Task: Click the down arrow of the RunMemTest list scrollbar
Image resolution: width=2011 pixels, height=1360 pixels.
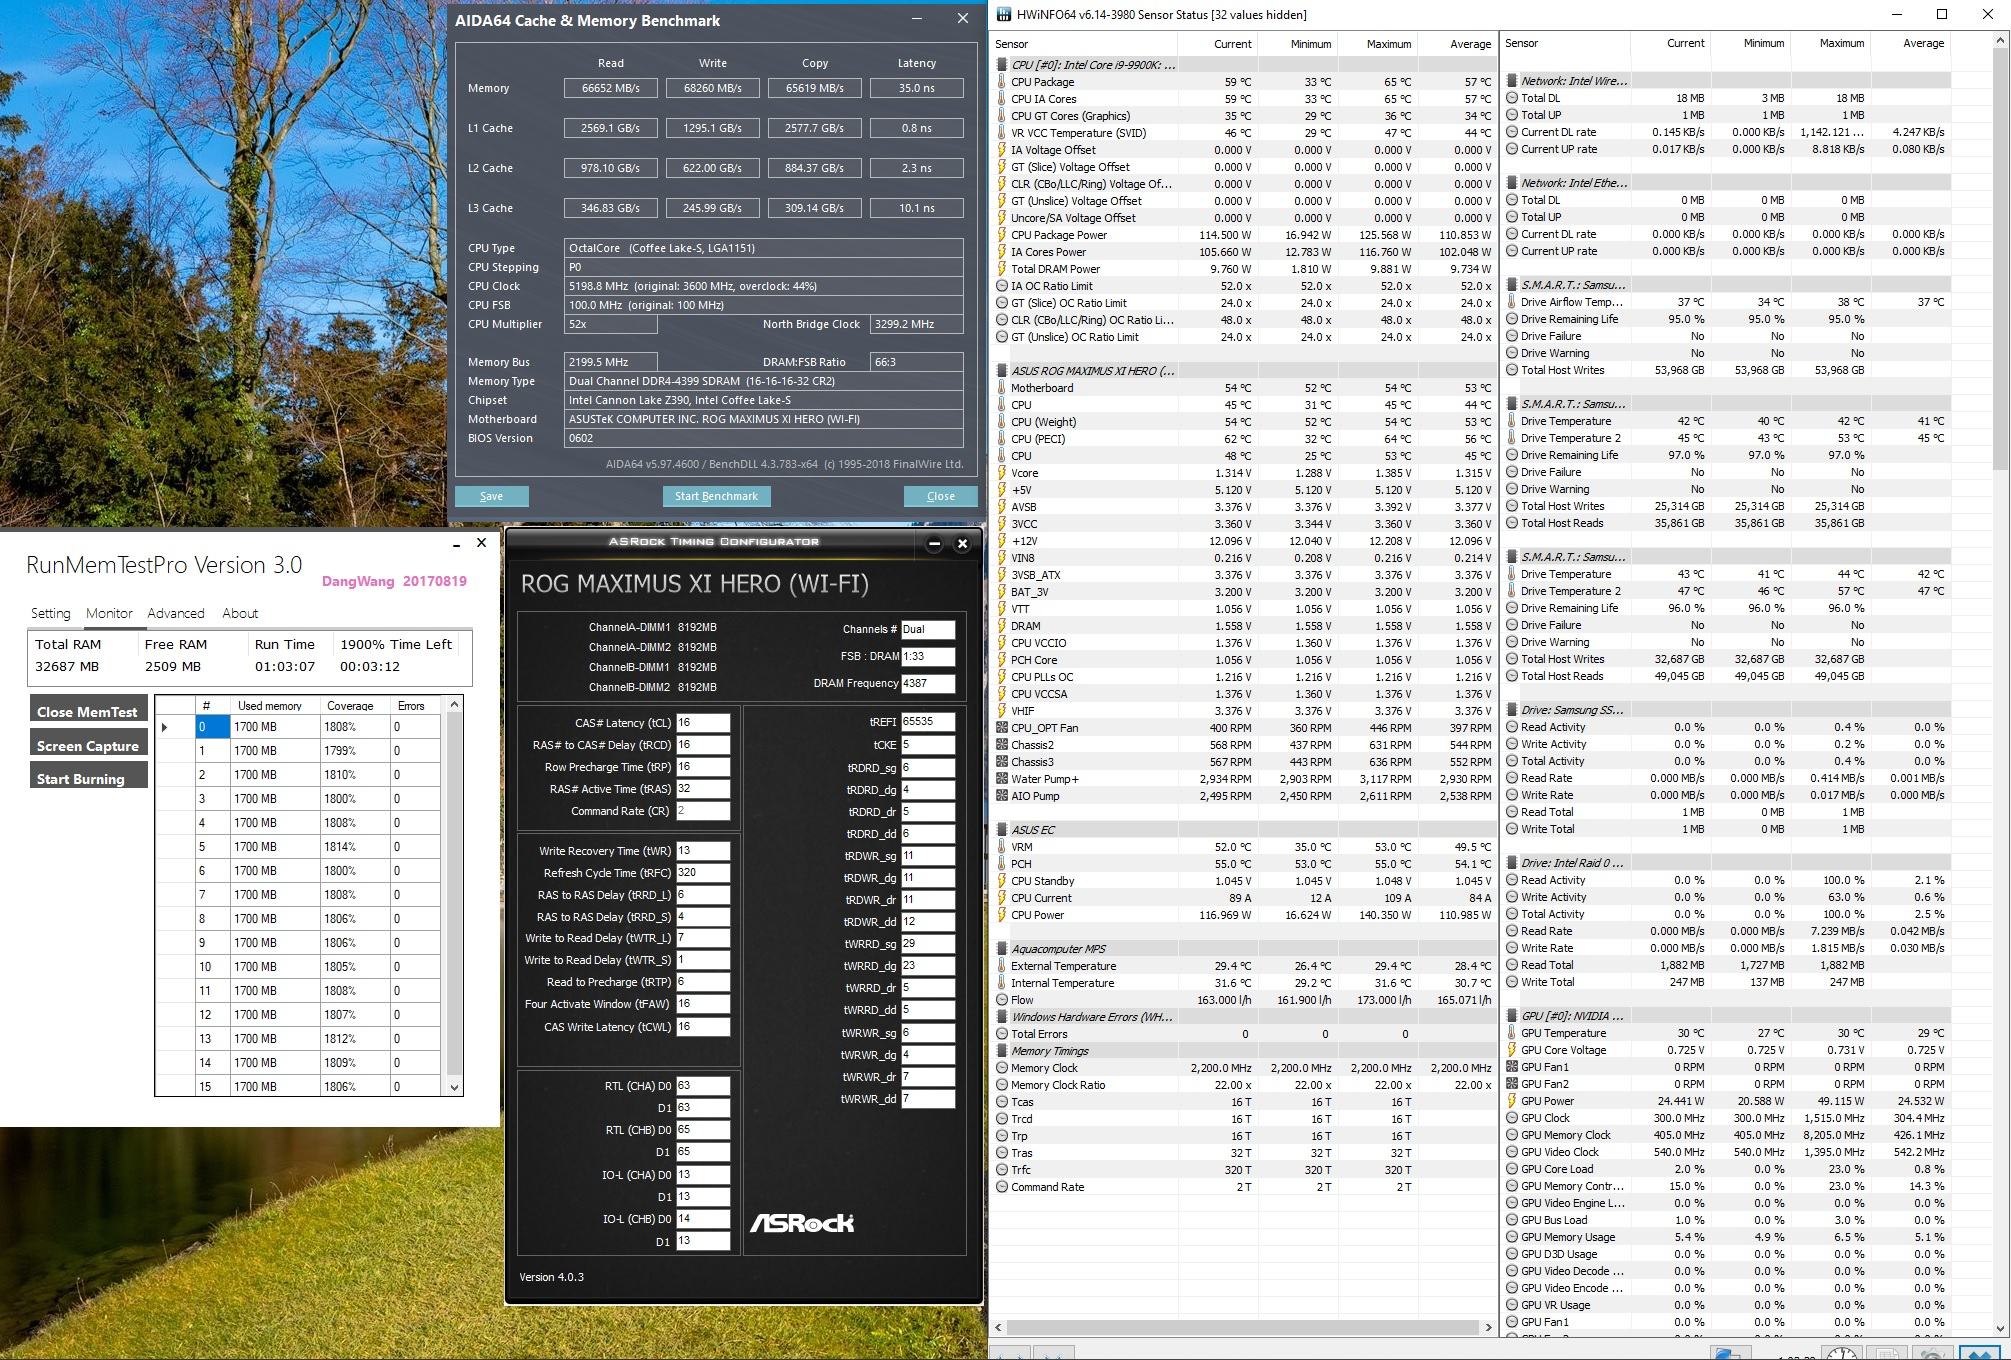Action: 454,1087
